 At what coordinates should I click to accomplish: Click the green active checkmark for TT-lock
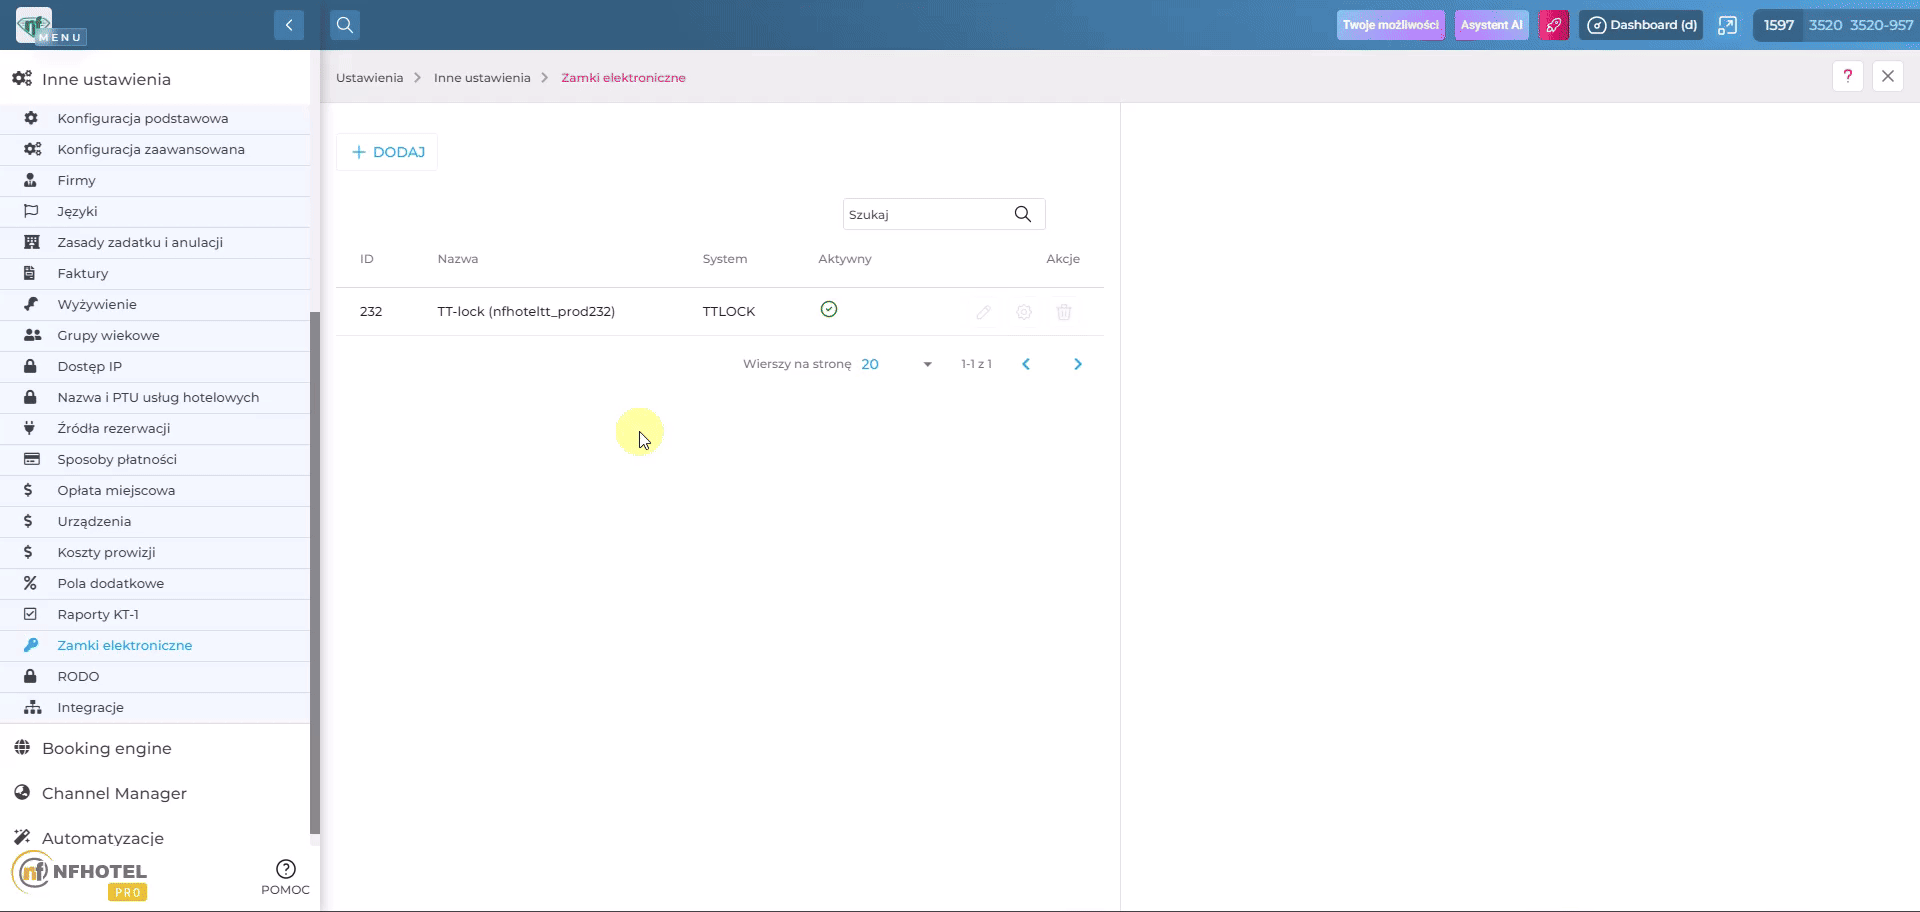pyautogui.click(x=828, y=309)
